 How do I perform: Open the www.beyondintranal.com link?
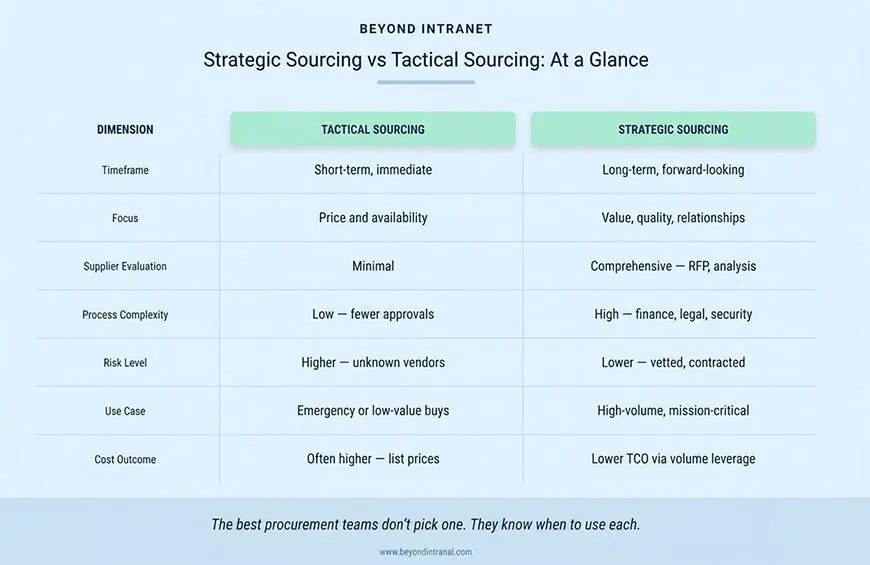(x=426, y=552)
